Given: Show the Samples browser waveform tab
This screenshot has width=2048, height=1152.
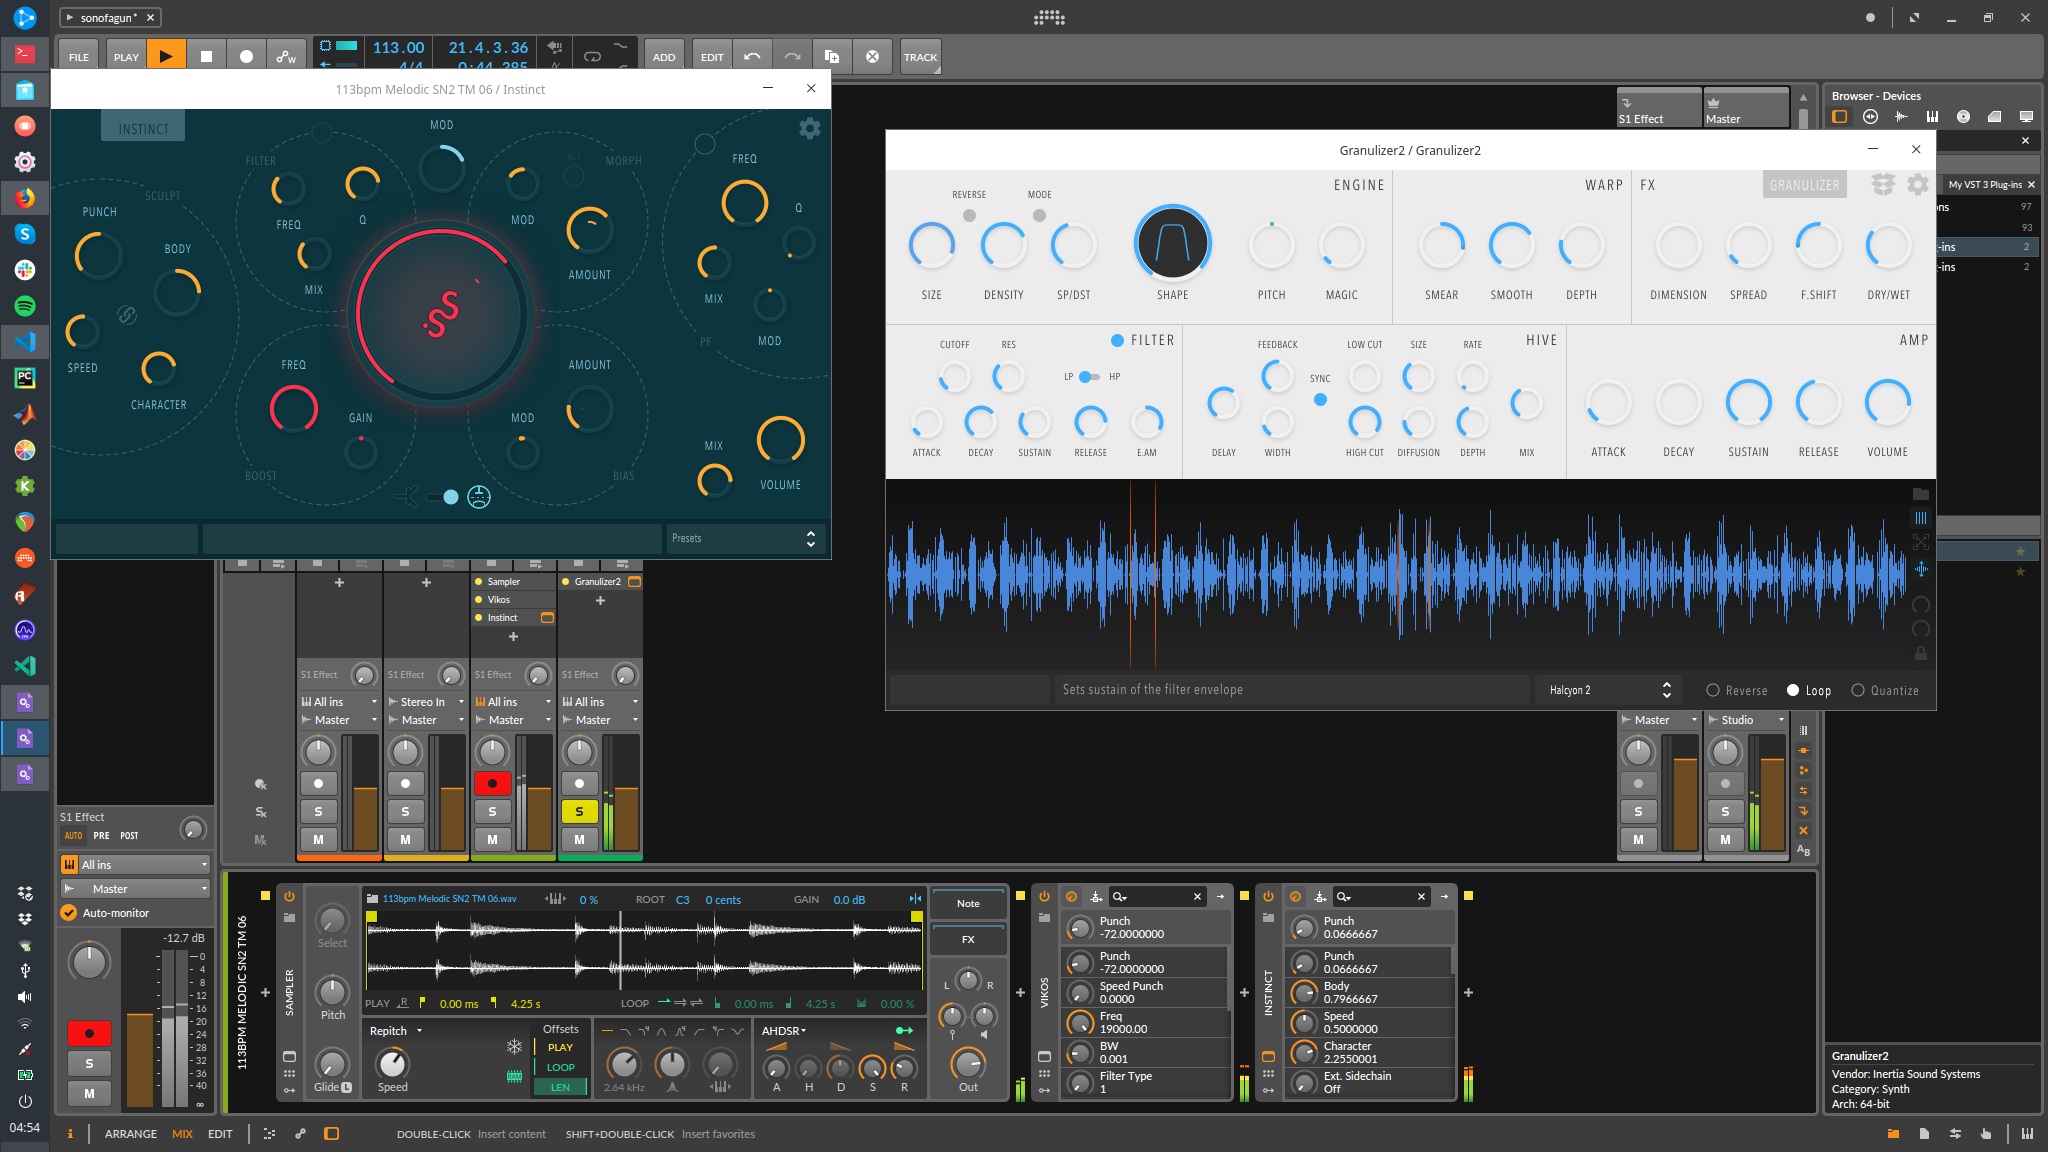Looking at the screenshot, I should 1901,117.
